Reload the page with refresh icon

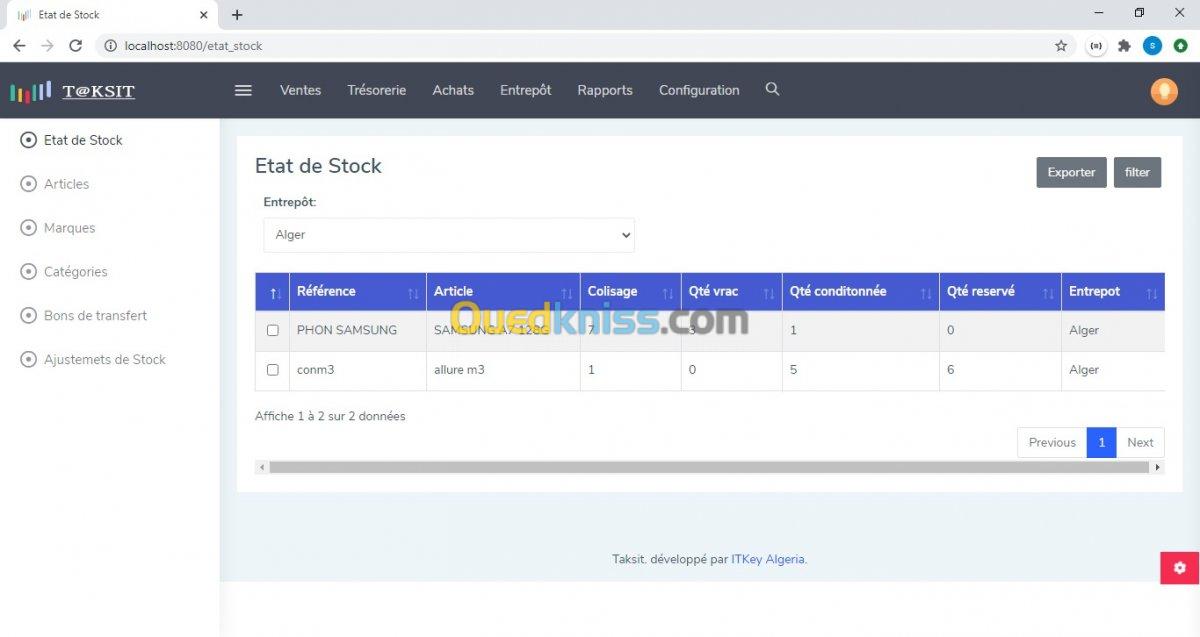(x=75, y=46)
